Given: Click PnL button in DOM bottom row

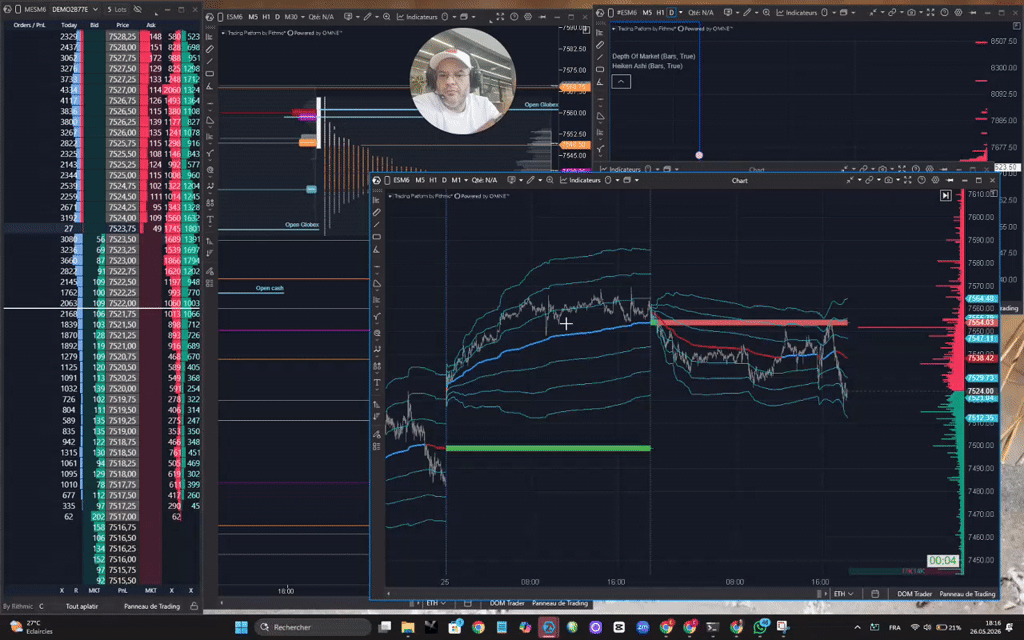Looking at the screenshot, I should point(122,590).
